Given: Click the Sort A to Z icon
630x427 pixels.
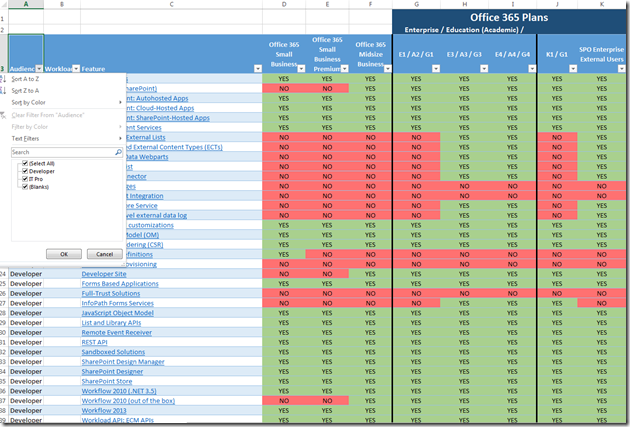Looking at the screenshot, I should coord(4,78).
